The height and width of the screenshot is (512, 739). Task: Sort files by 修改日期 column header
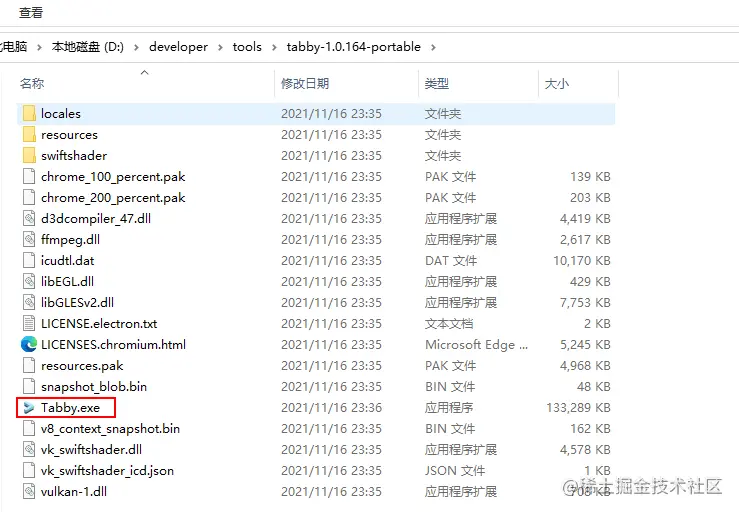click(x=305, y=83)
